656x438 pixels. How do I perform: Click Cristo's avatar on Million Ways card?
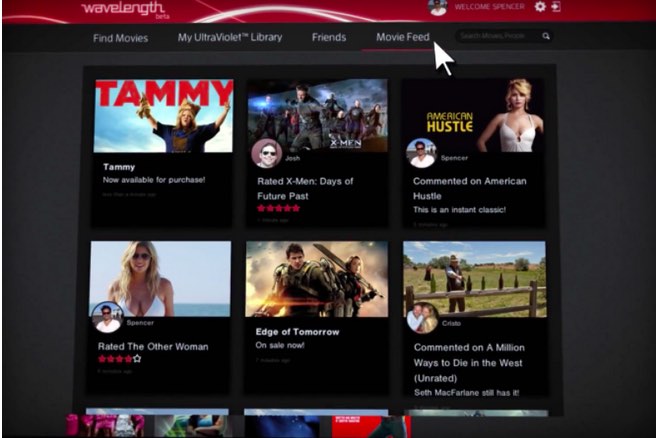pos(422,318)
